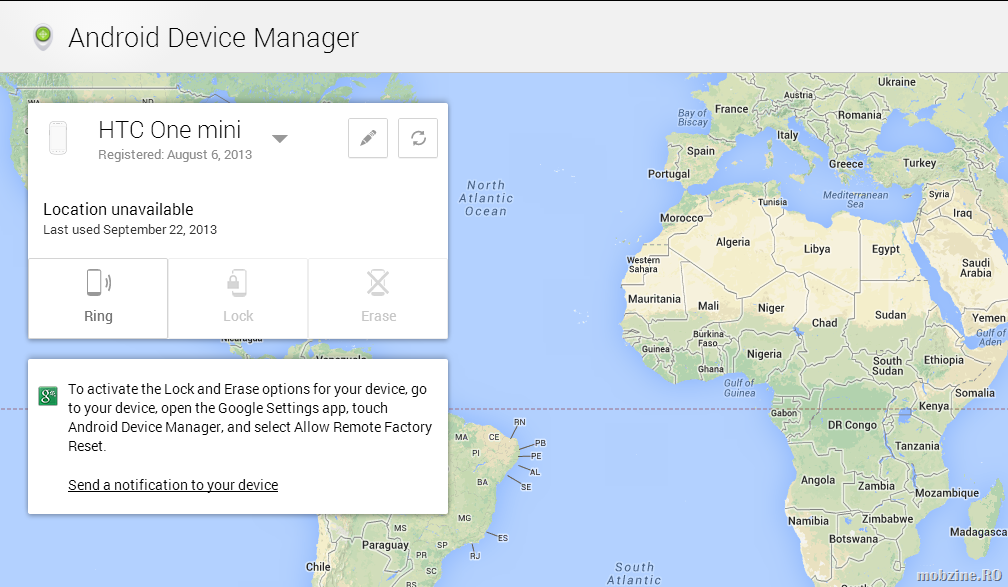Select the HTC One mini device name
Image resolution: width=1008 pixels, height=587 pixels.
tap(170, 130)
